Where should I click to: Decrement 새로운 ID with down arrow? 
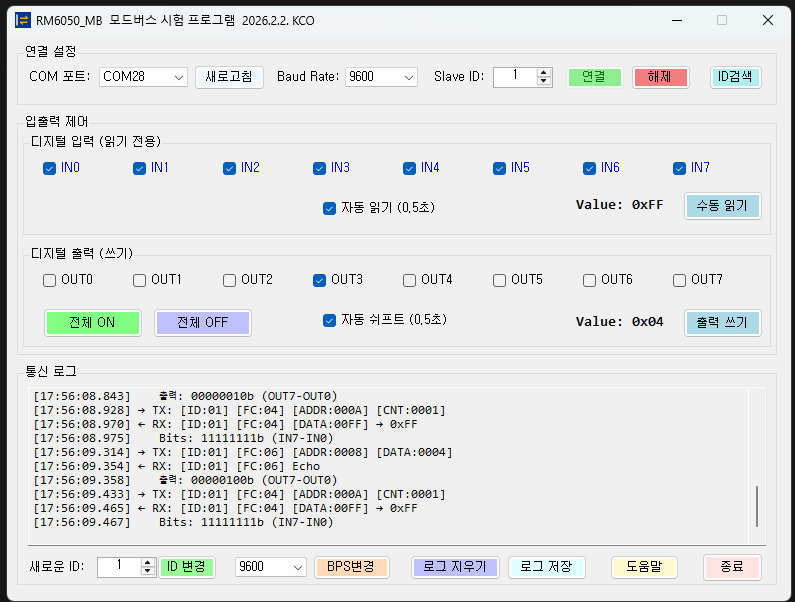[x=148, y=571]
